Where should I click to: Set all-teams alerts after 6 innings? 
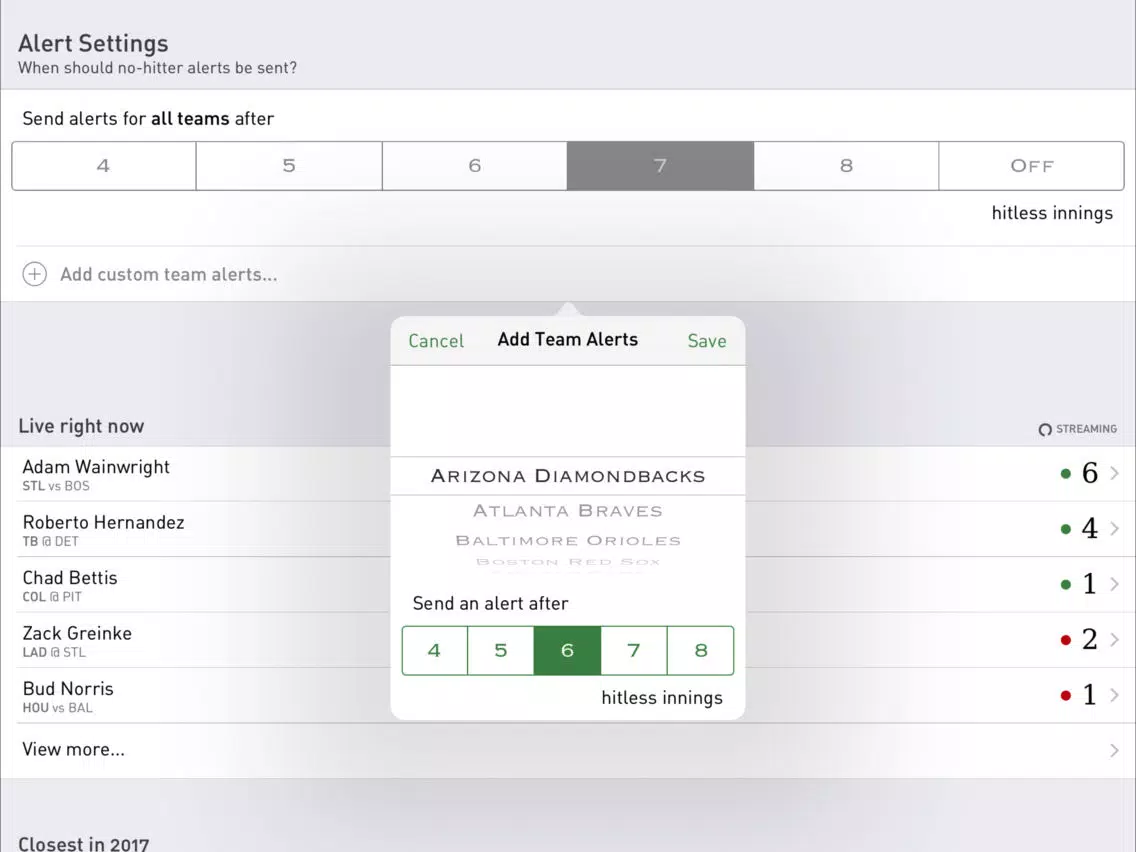(x=475, y=166)
